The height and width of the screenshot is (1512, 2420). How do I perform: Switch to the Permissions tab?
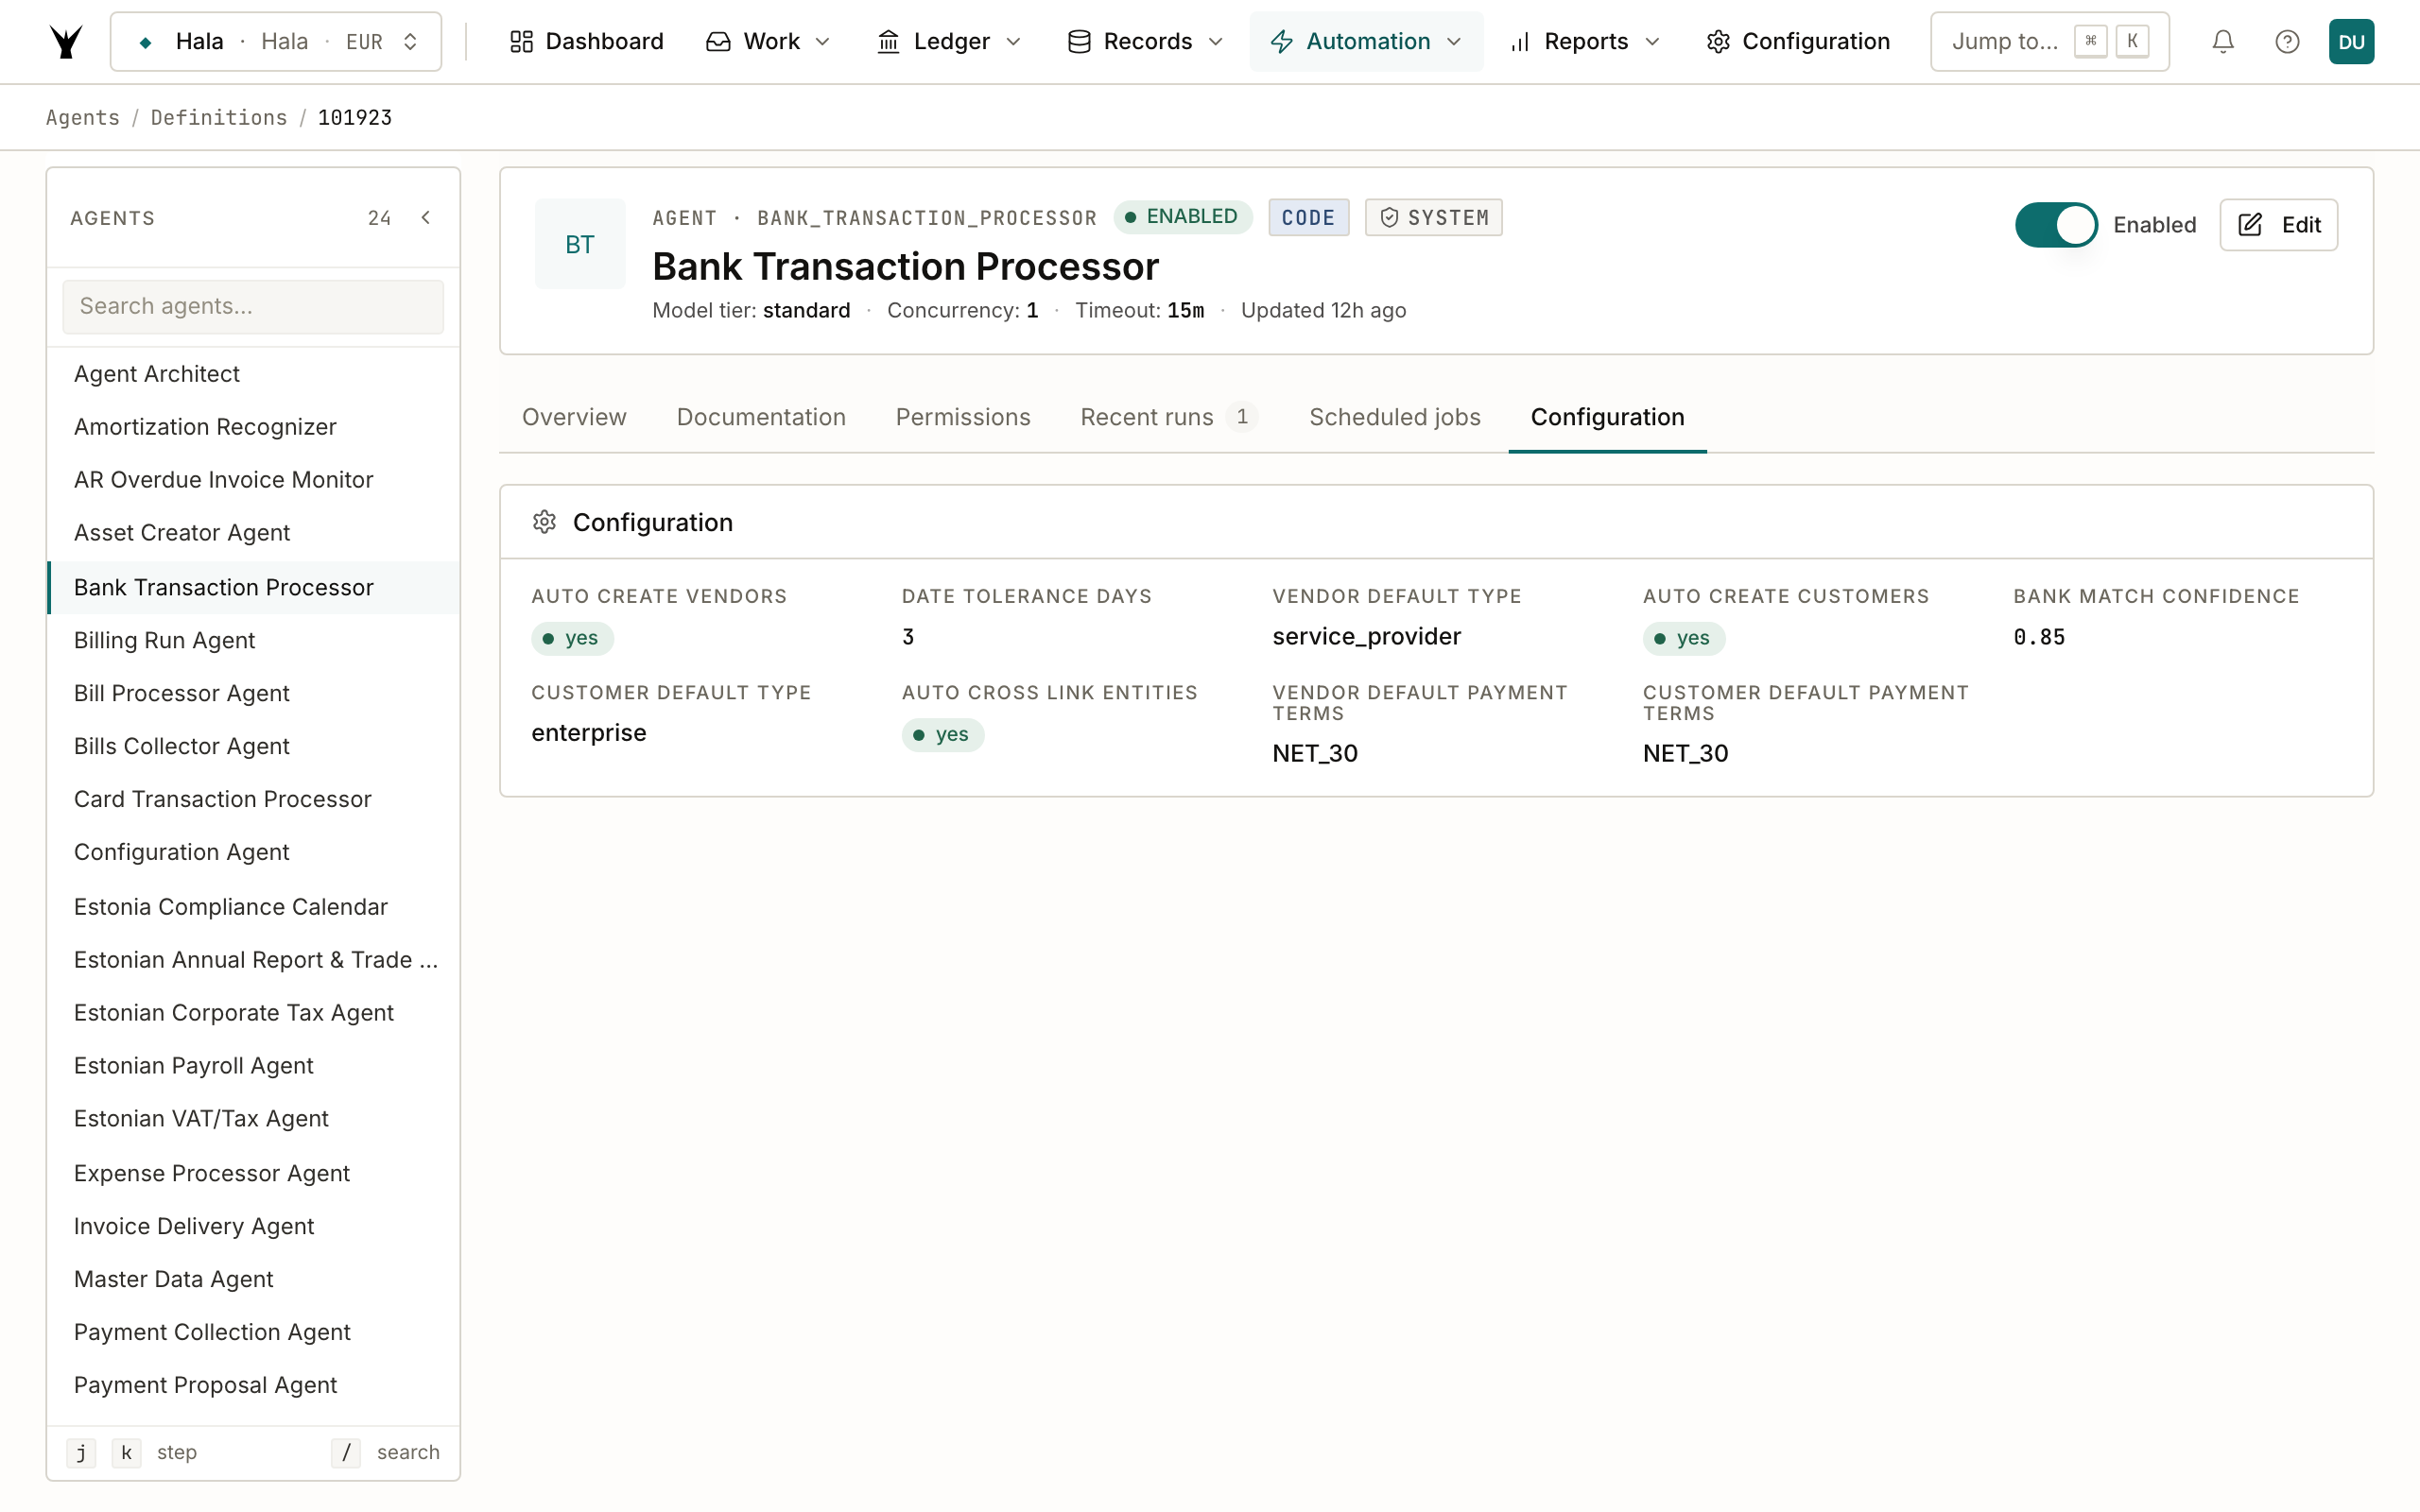(963, 417)
